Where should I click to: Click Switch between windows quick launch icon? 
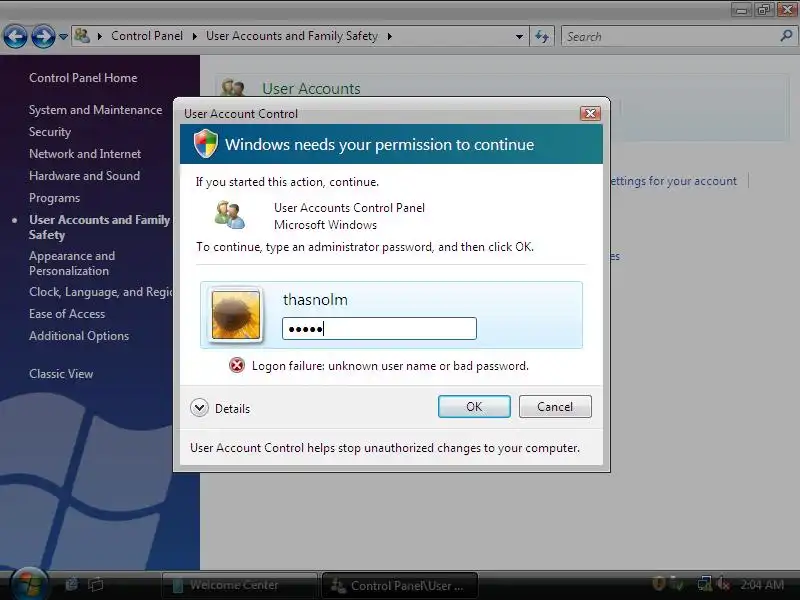point(96,584)
